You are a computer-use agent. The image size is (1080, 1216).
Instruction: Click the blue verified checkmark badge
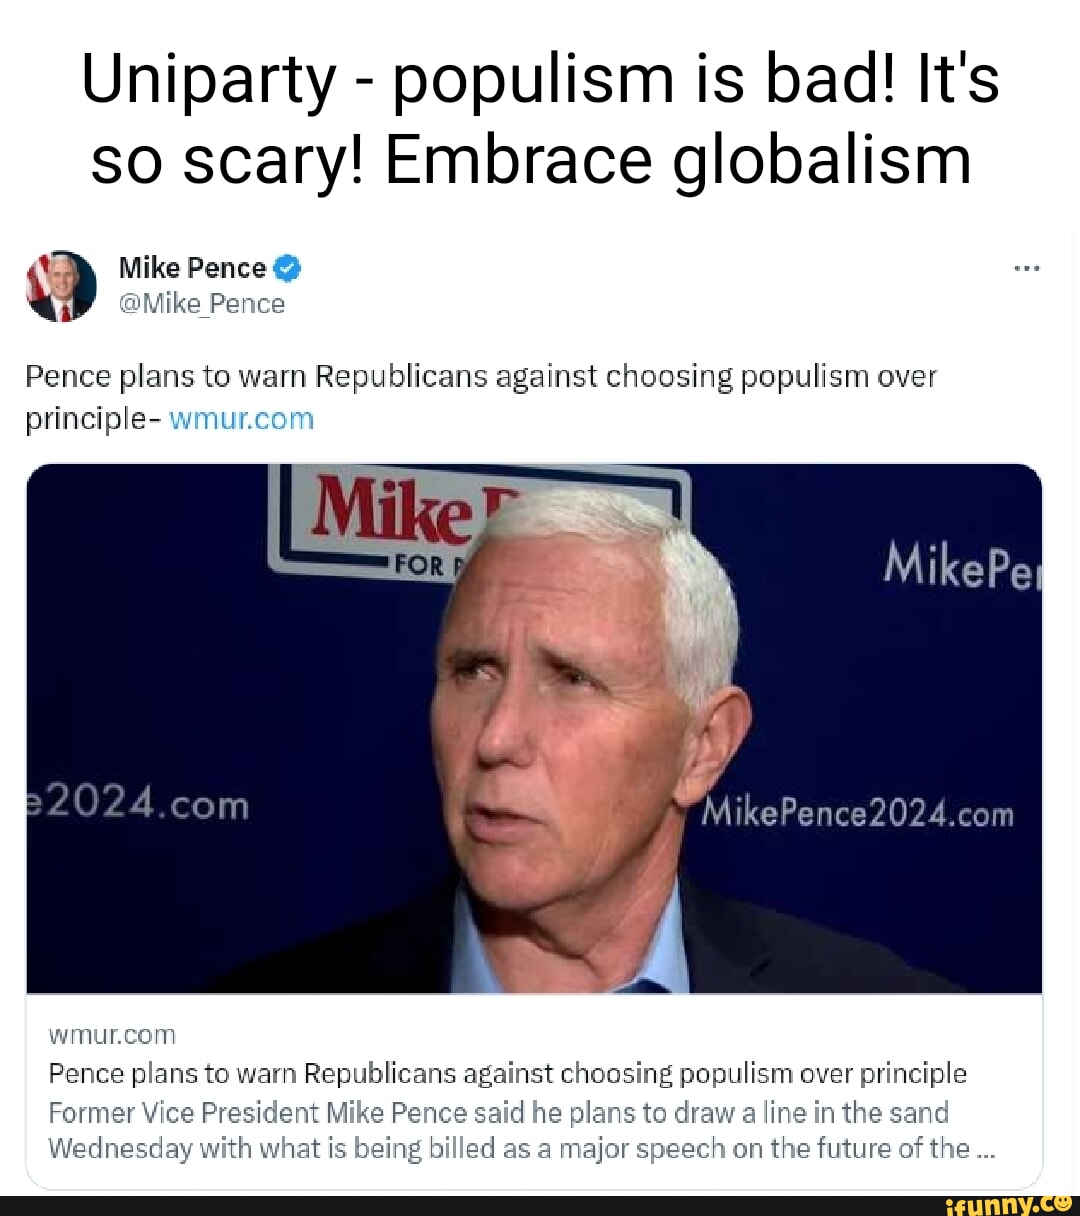coord(286,268)
